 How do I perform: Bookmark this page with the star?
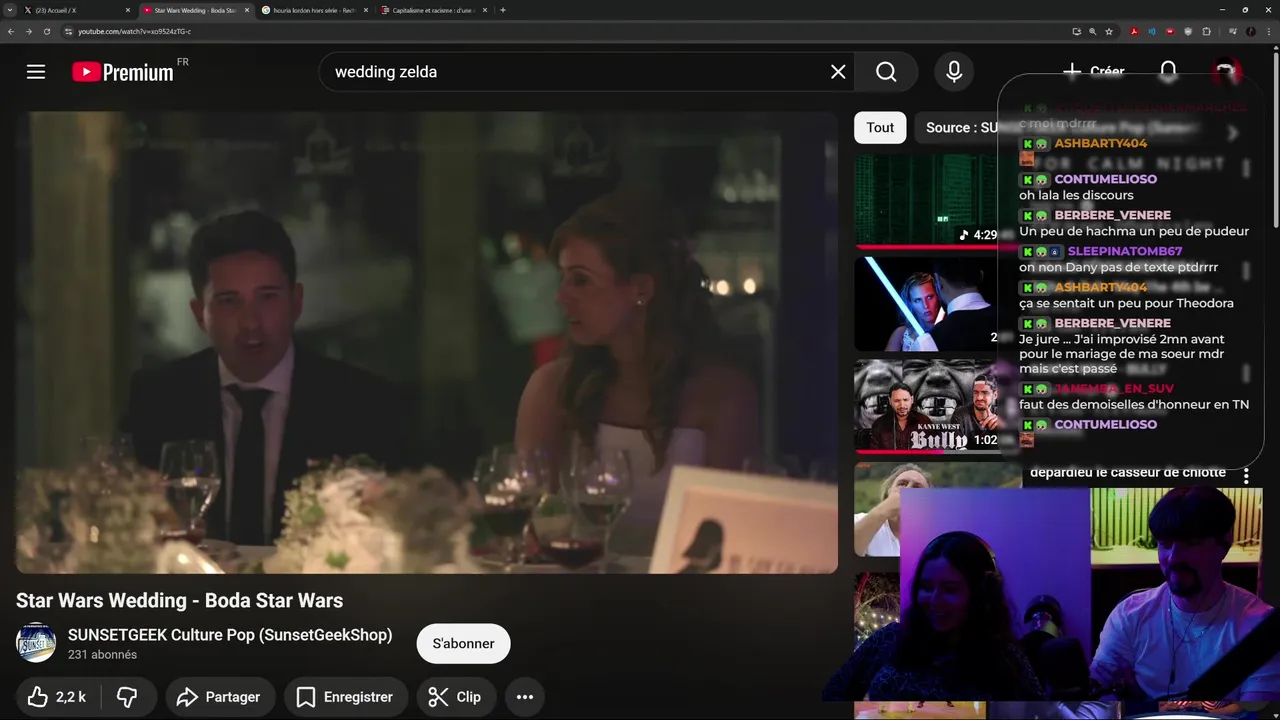click(x=1109, y=31)
